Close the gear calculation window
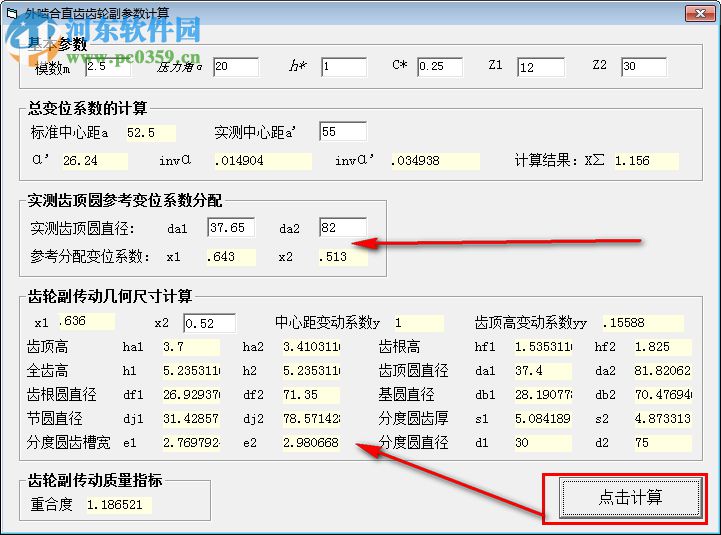Screen dimensions: 721x535 point(700,13)
